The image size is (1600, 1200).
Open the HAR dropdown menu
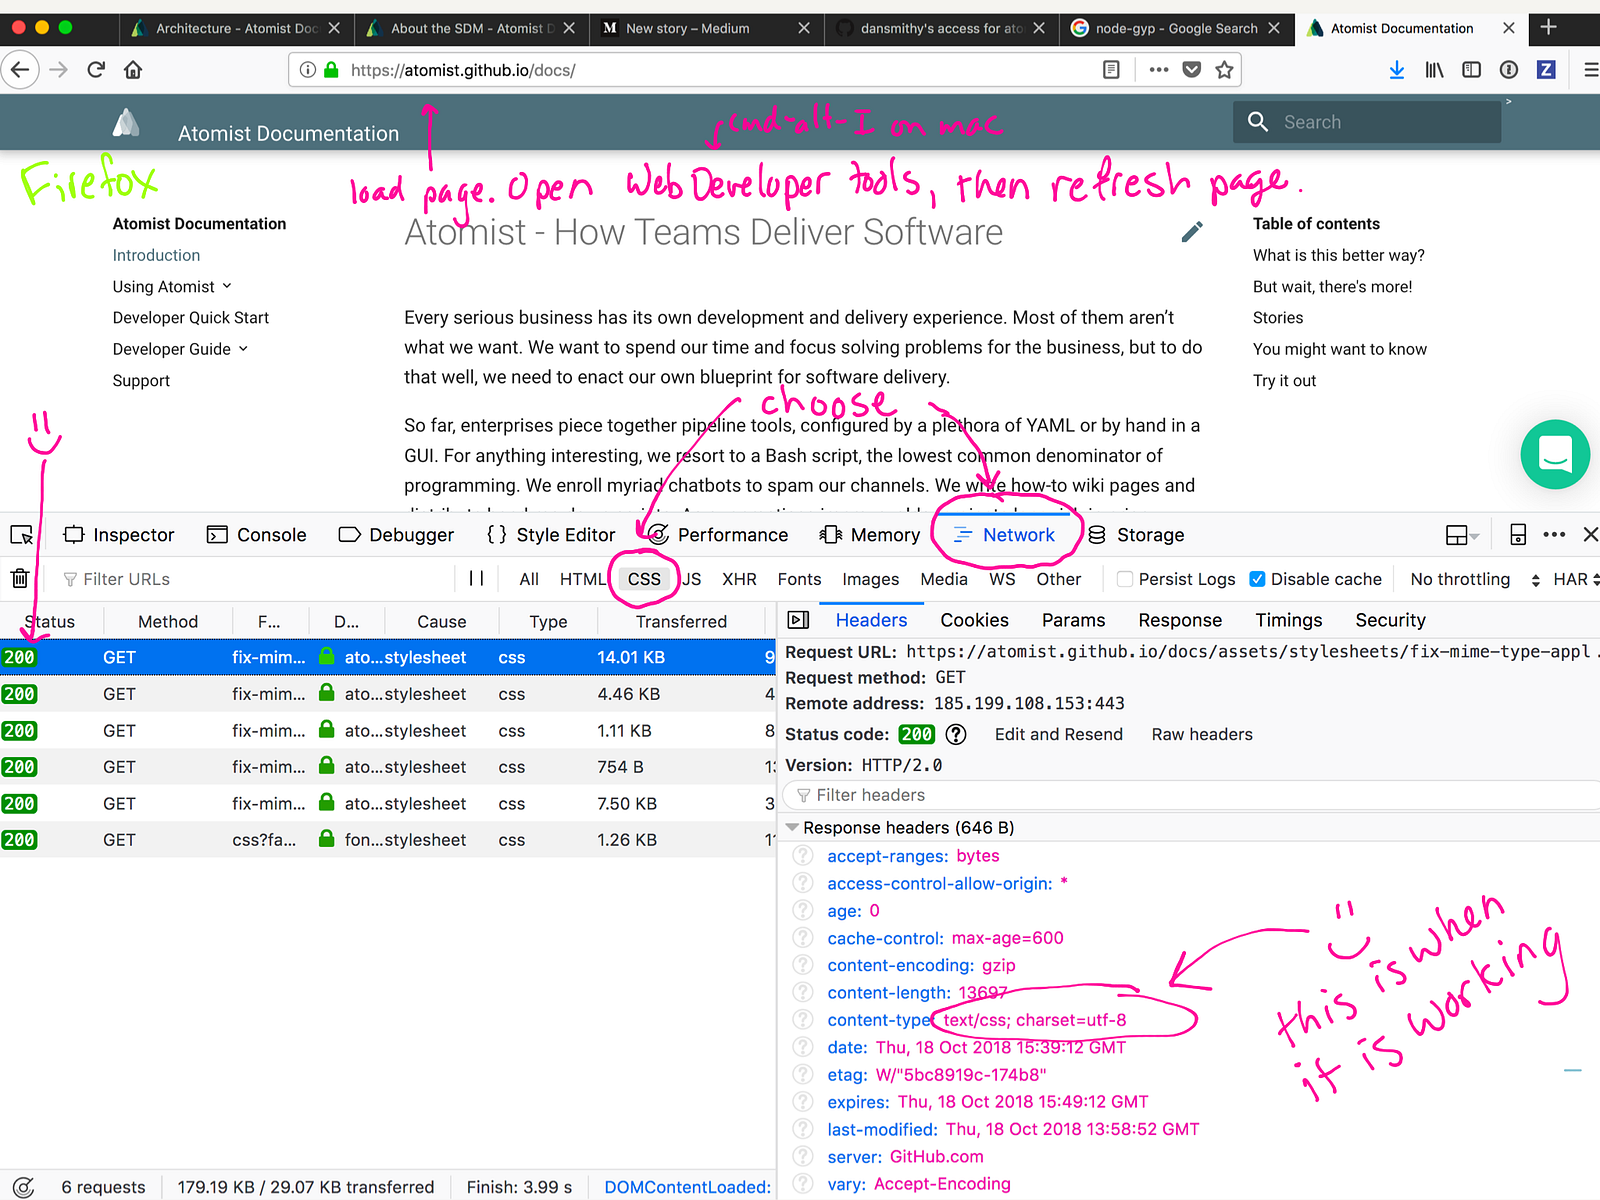1576,579
